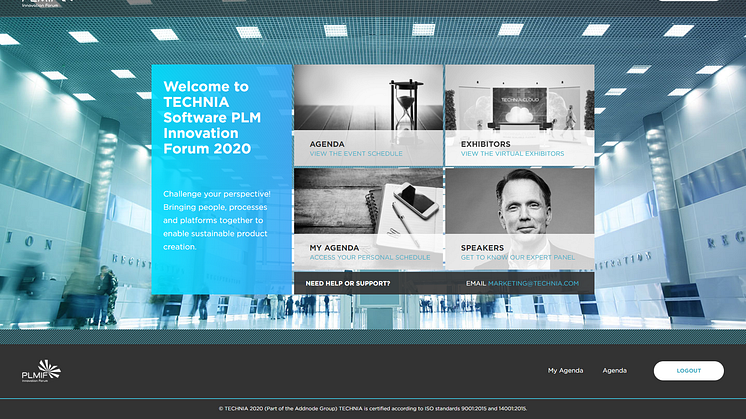
Task: Click the welcome heading 'Welcome to TECHNIA Software PLM Innovation Forum 2020'
Action: [212, 117]
